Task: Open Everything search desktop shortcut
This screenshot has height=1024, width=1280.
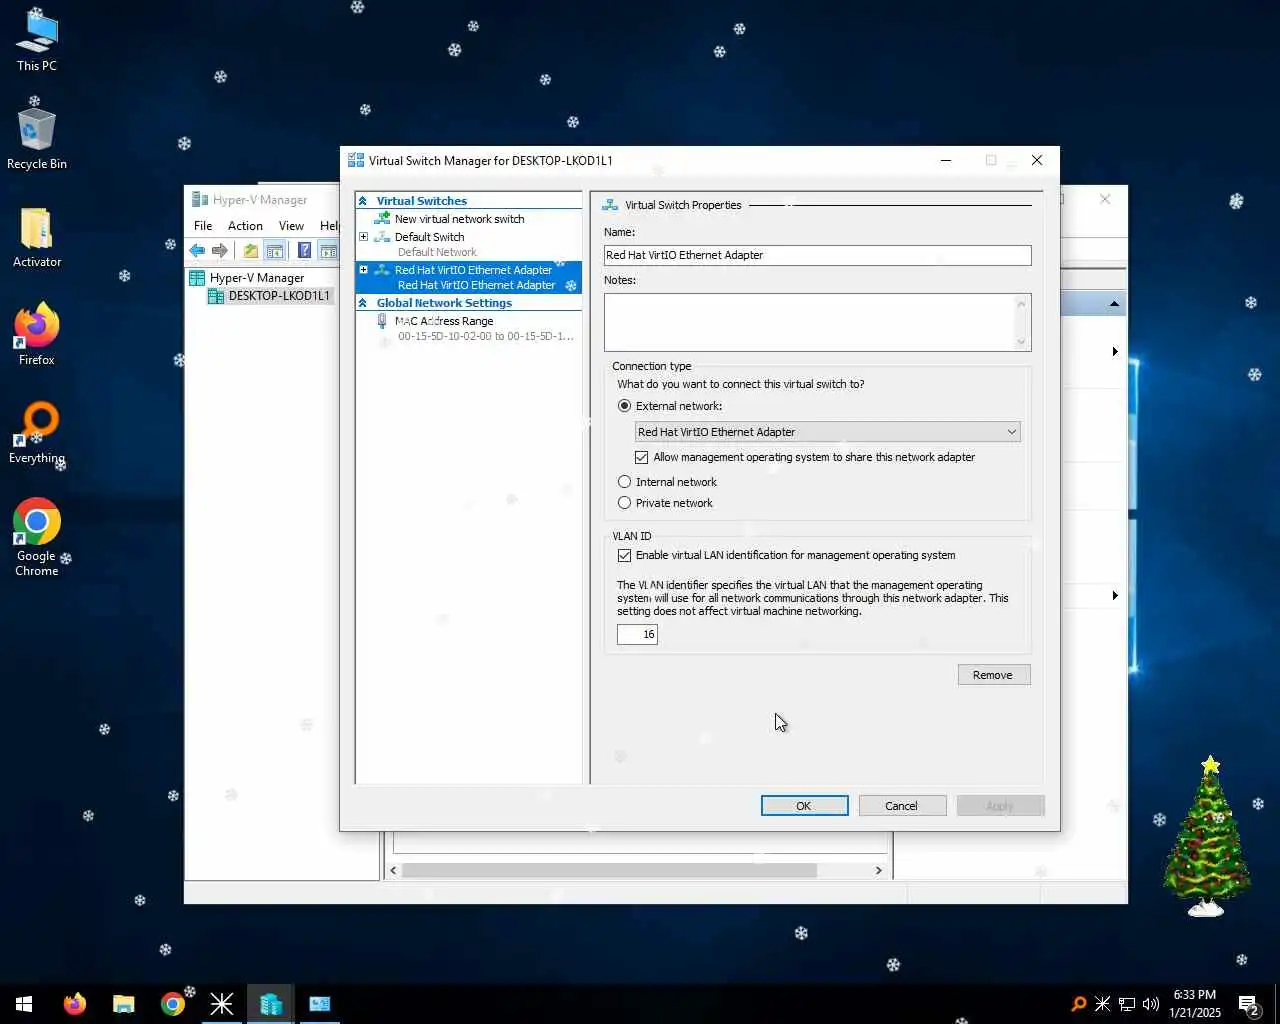Action: click(37, 432)
